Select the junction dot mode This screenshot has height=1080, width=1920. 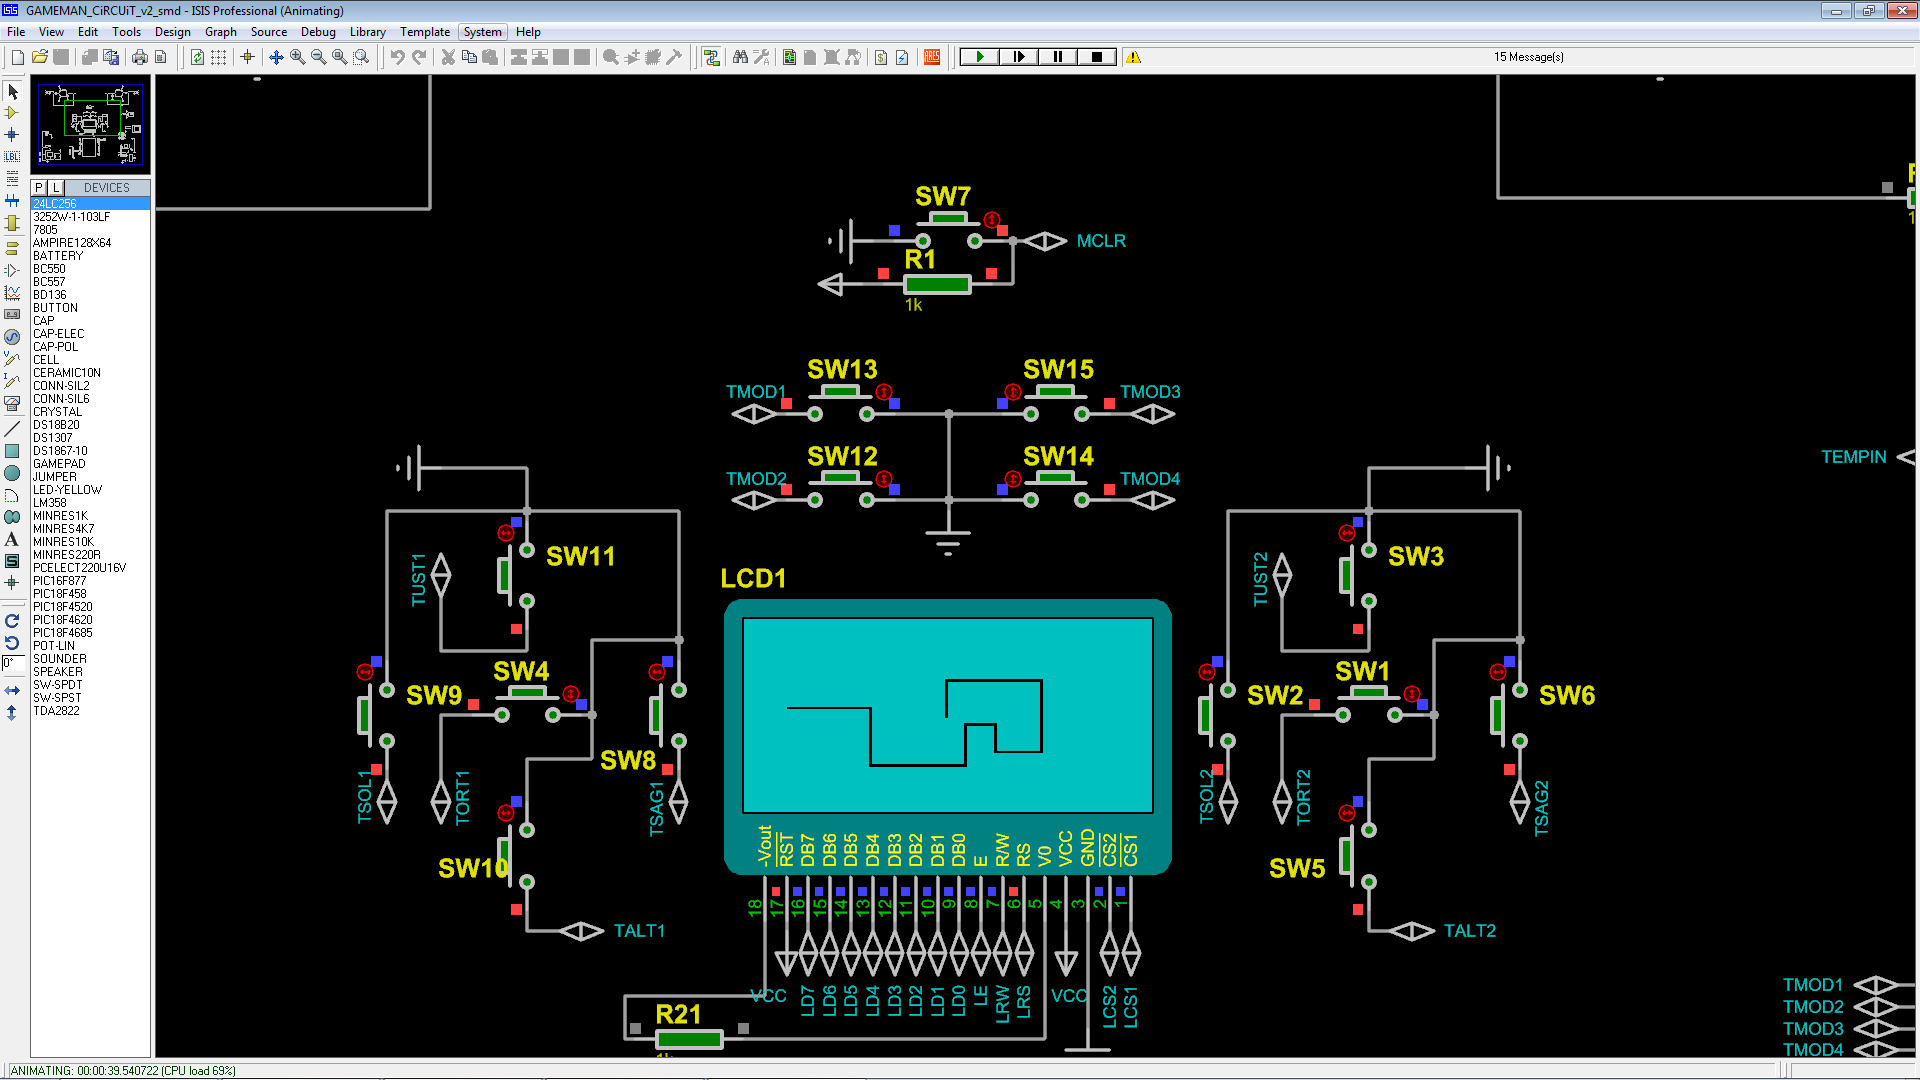[x=12, y=135]
